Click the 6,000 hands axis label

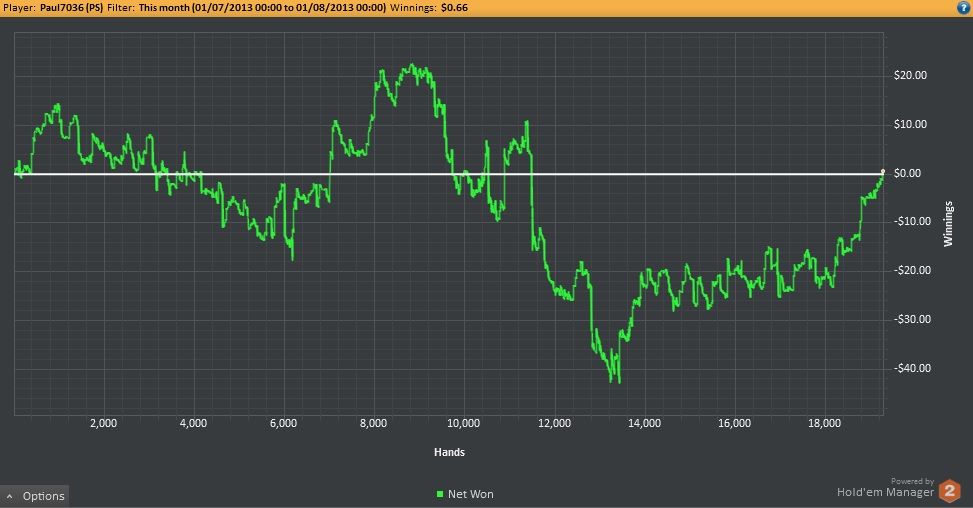(284, 423)
